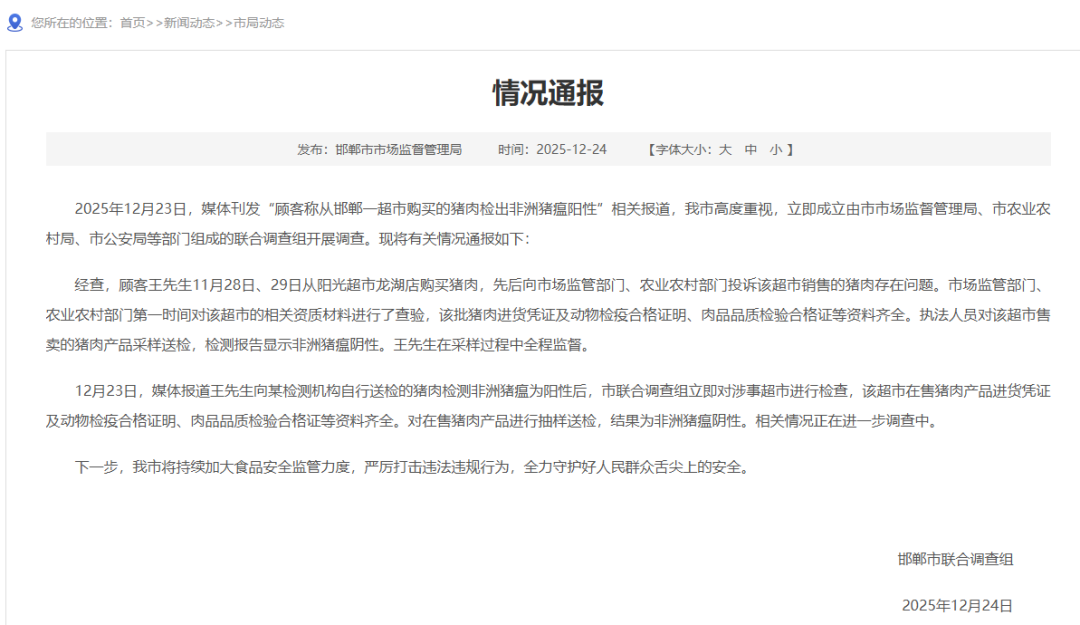Go to 首页 in the breadcrumb
This screenshot has width=1080, height=625.
pos(132,22)
